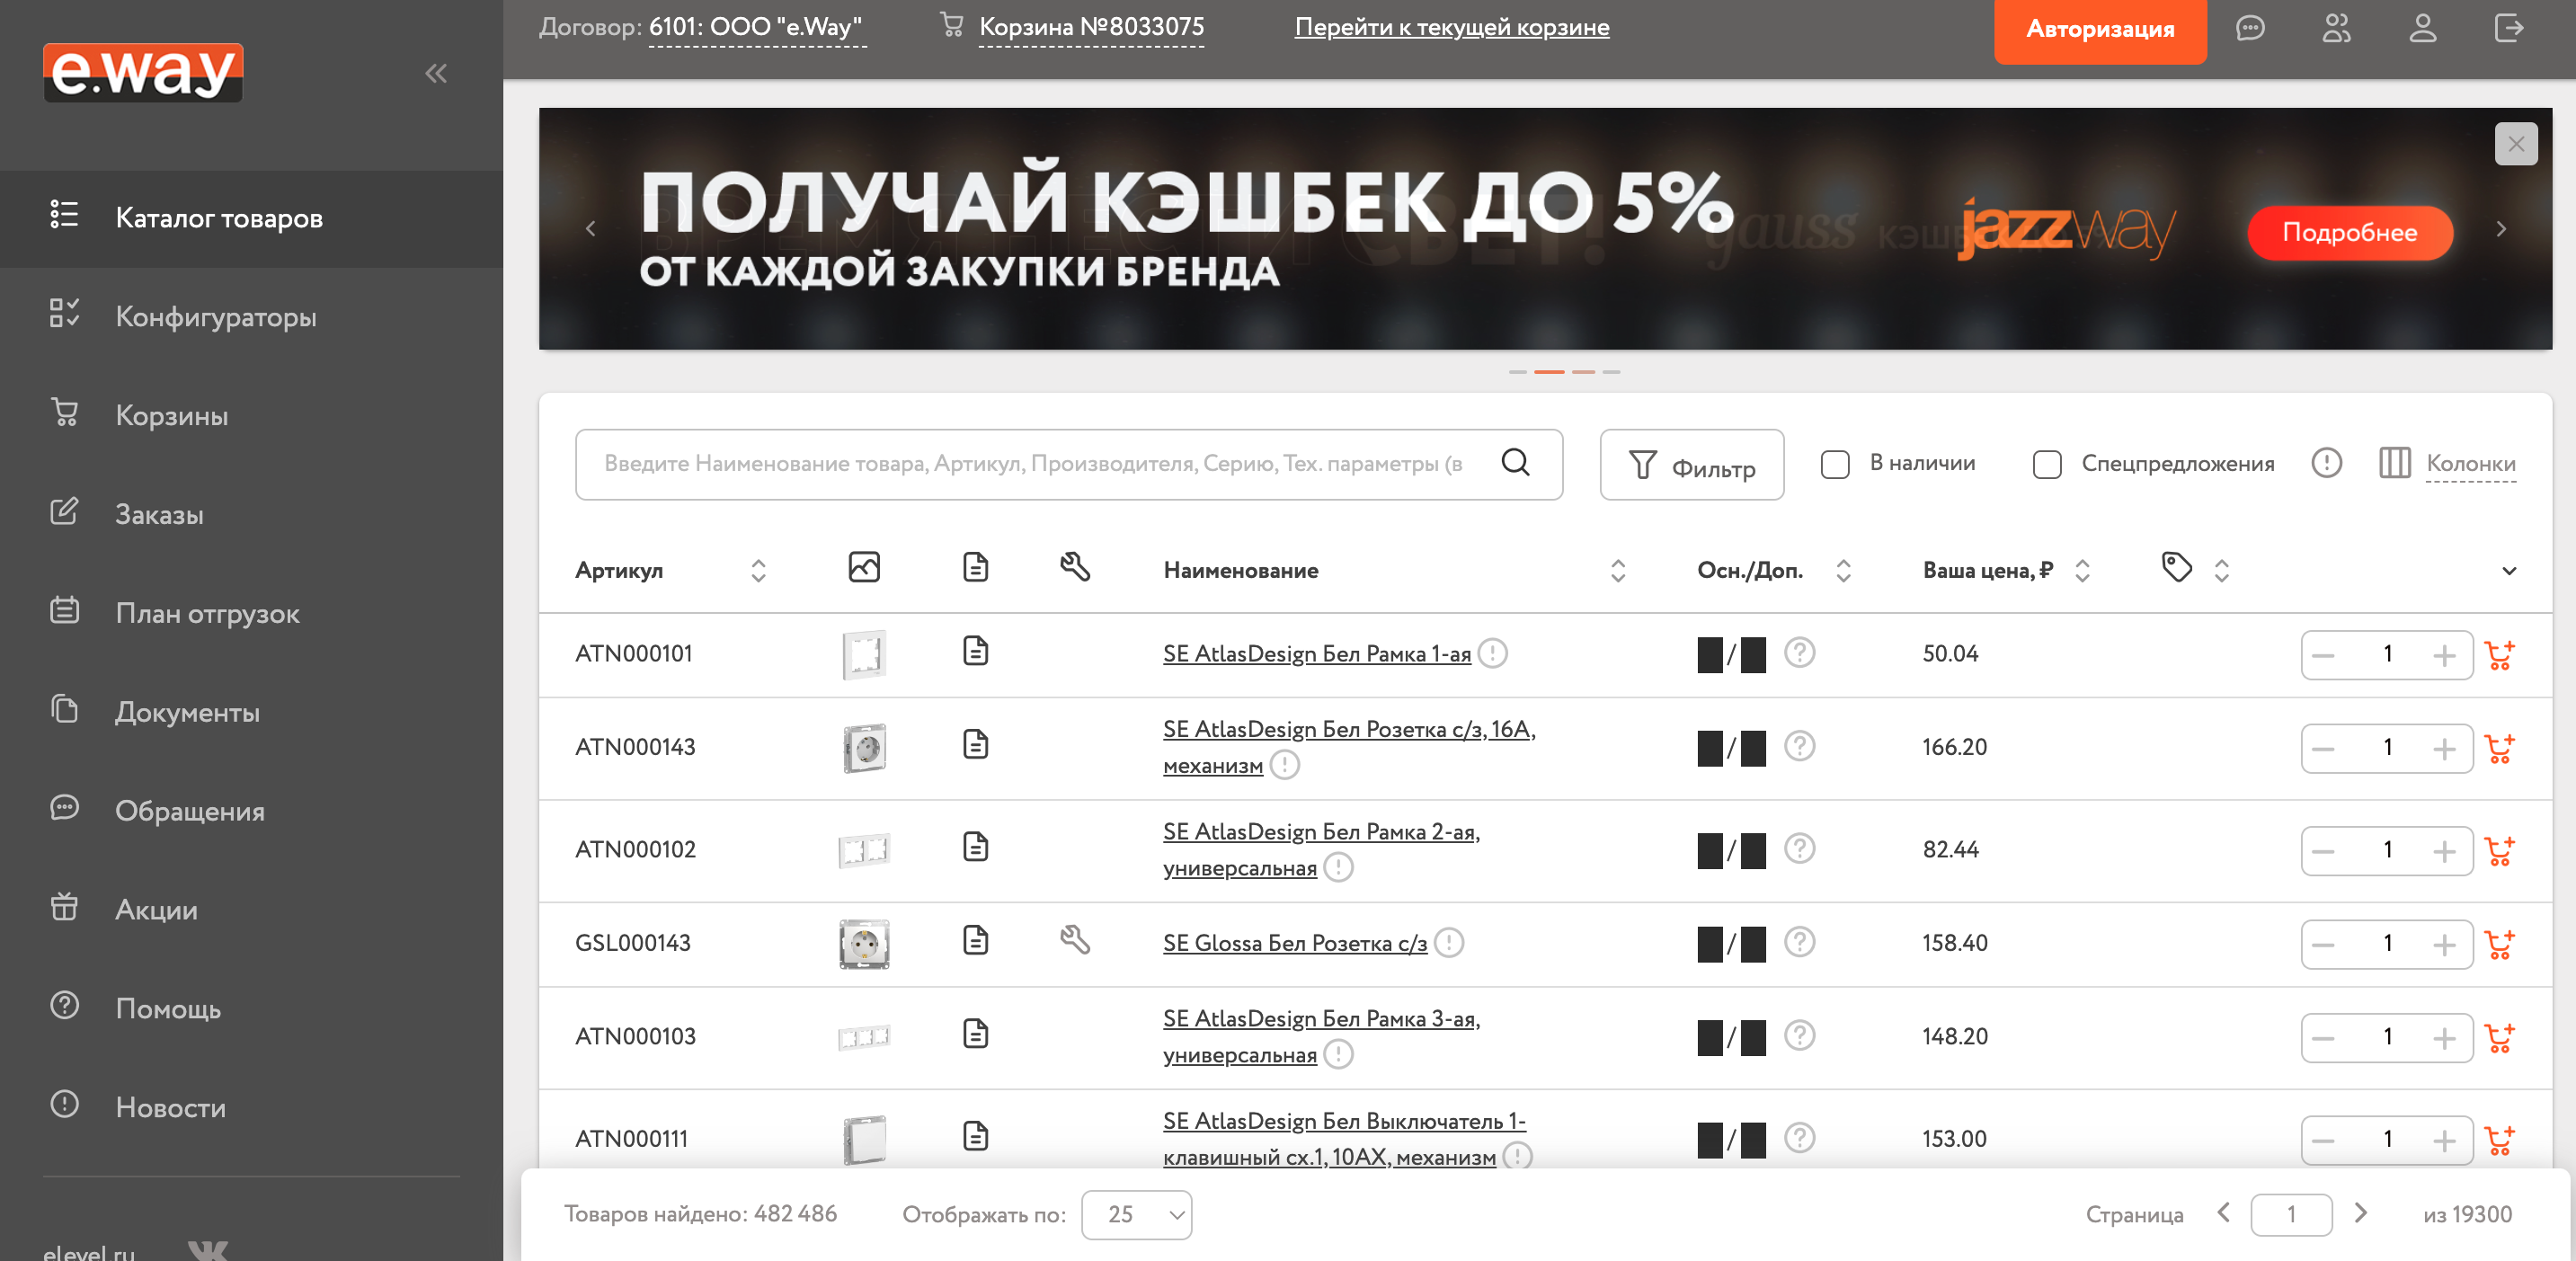Image resolution: width=2576 pixels, height=1261 pixels.
Task: Add ATN000101 to cart via cart icon
Action: tap(2499, 655)
